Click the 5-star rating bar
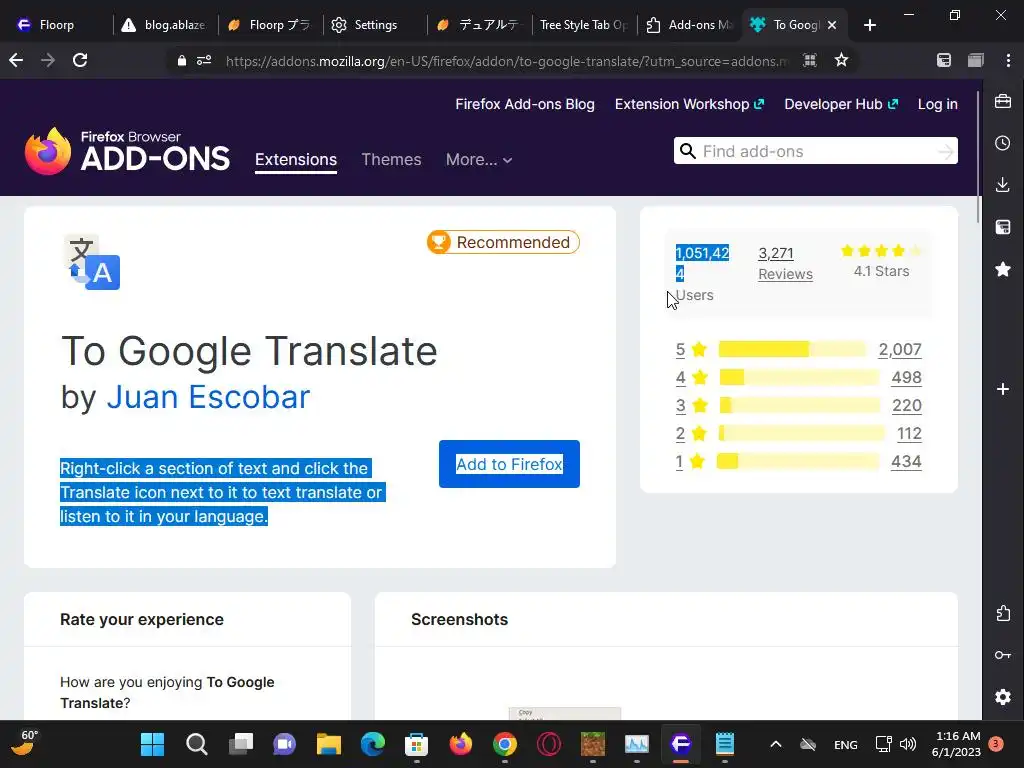The height and width of the screenshot is (768, 1024). point(792,349)
